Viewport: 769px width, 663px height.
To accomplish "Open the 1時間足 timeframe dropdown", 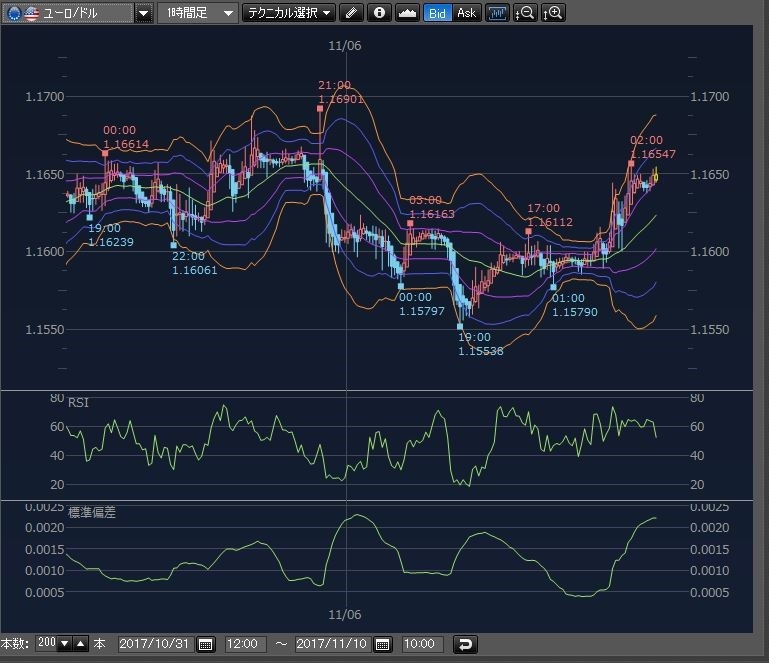I will [198, 13].
